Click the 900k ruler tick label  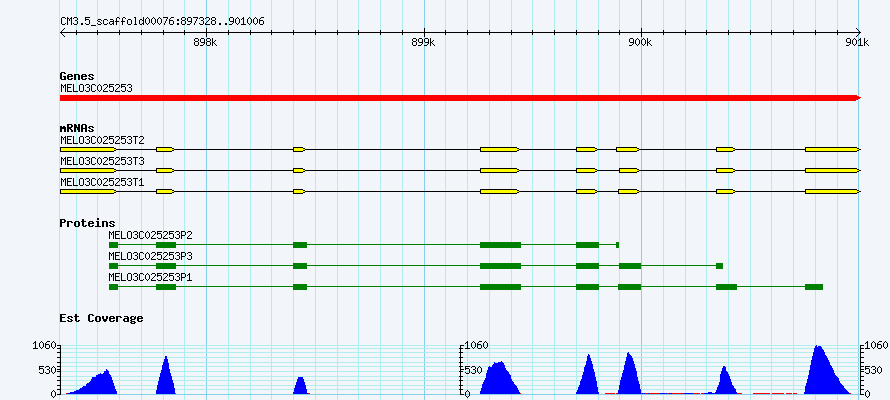tap(640, 43)
